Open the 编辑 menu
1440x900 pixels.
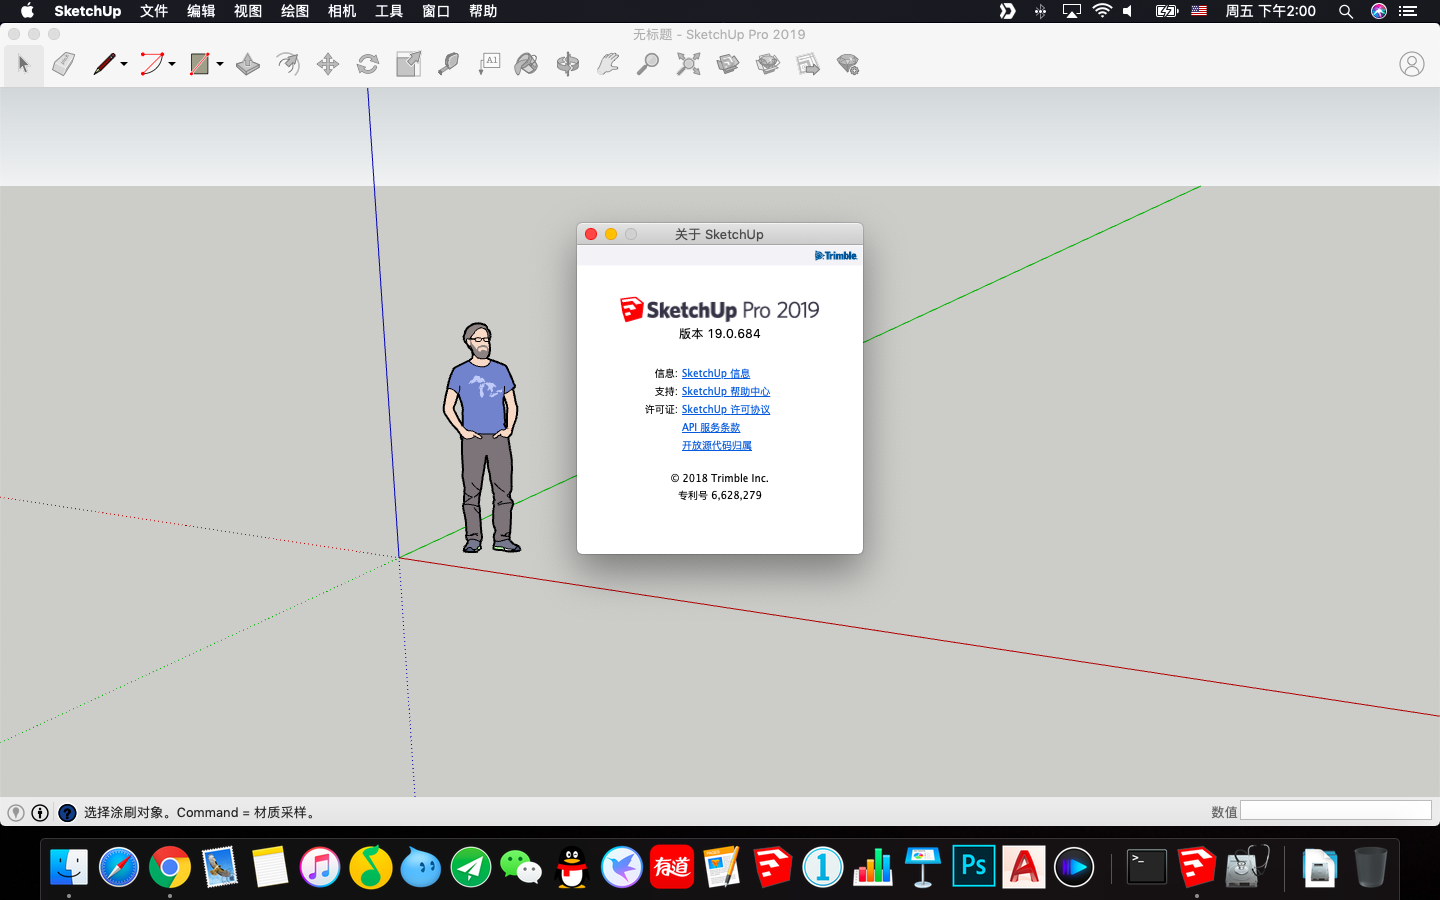coord(201,11)
